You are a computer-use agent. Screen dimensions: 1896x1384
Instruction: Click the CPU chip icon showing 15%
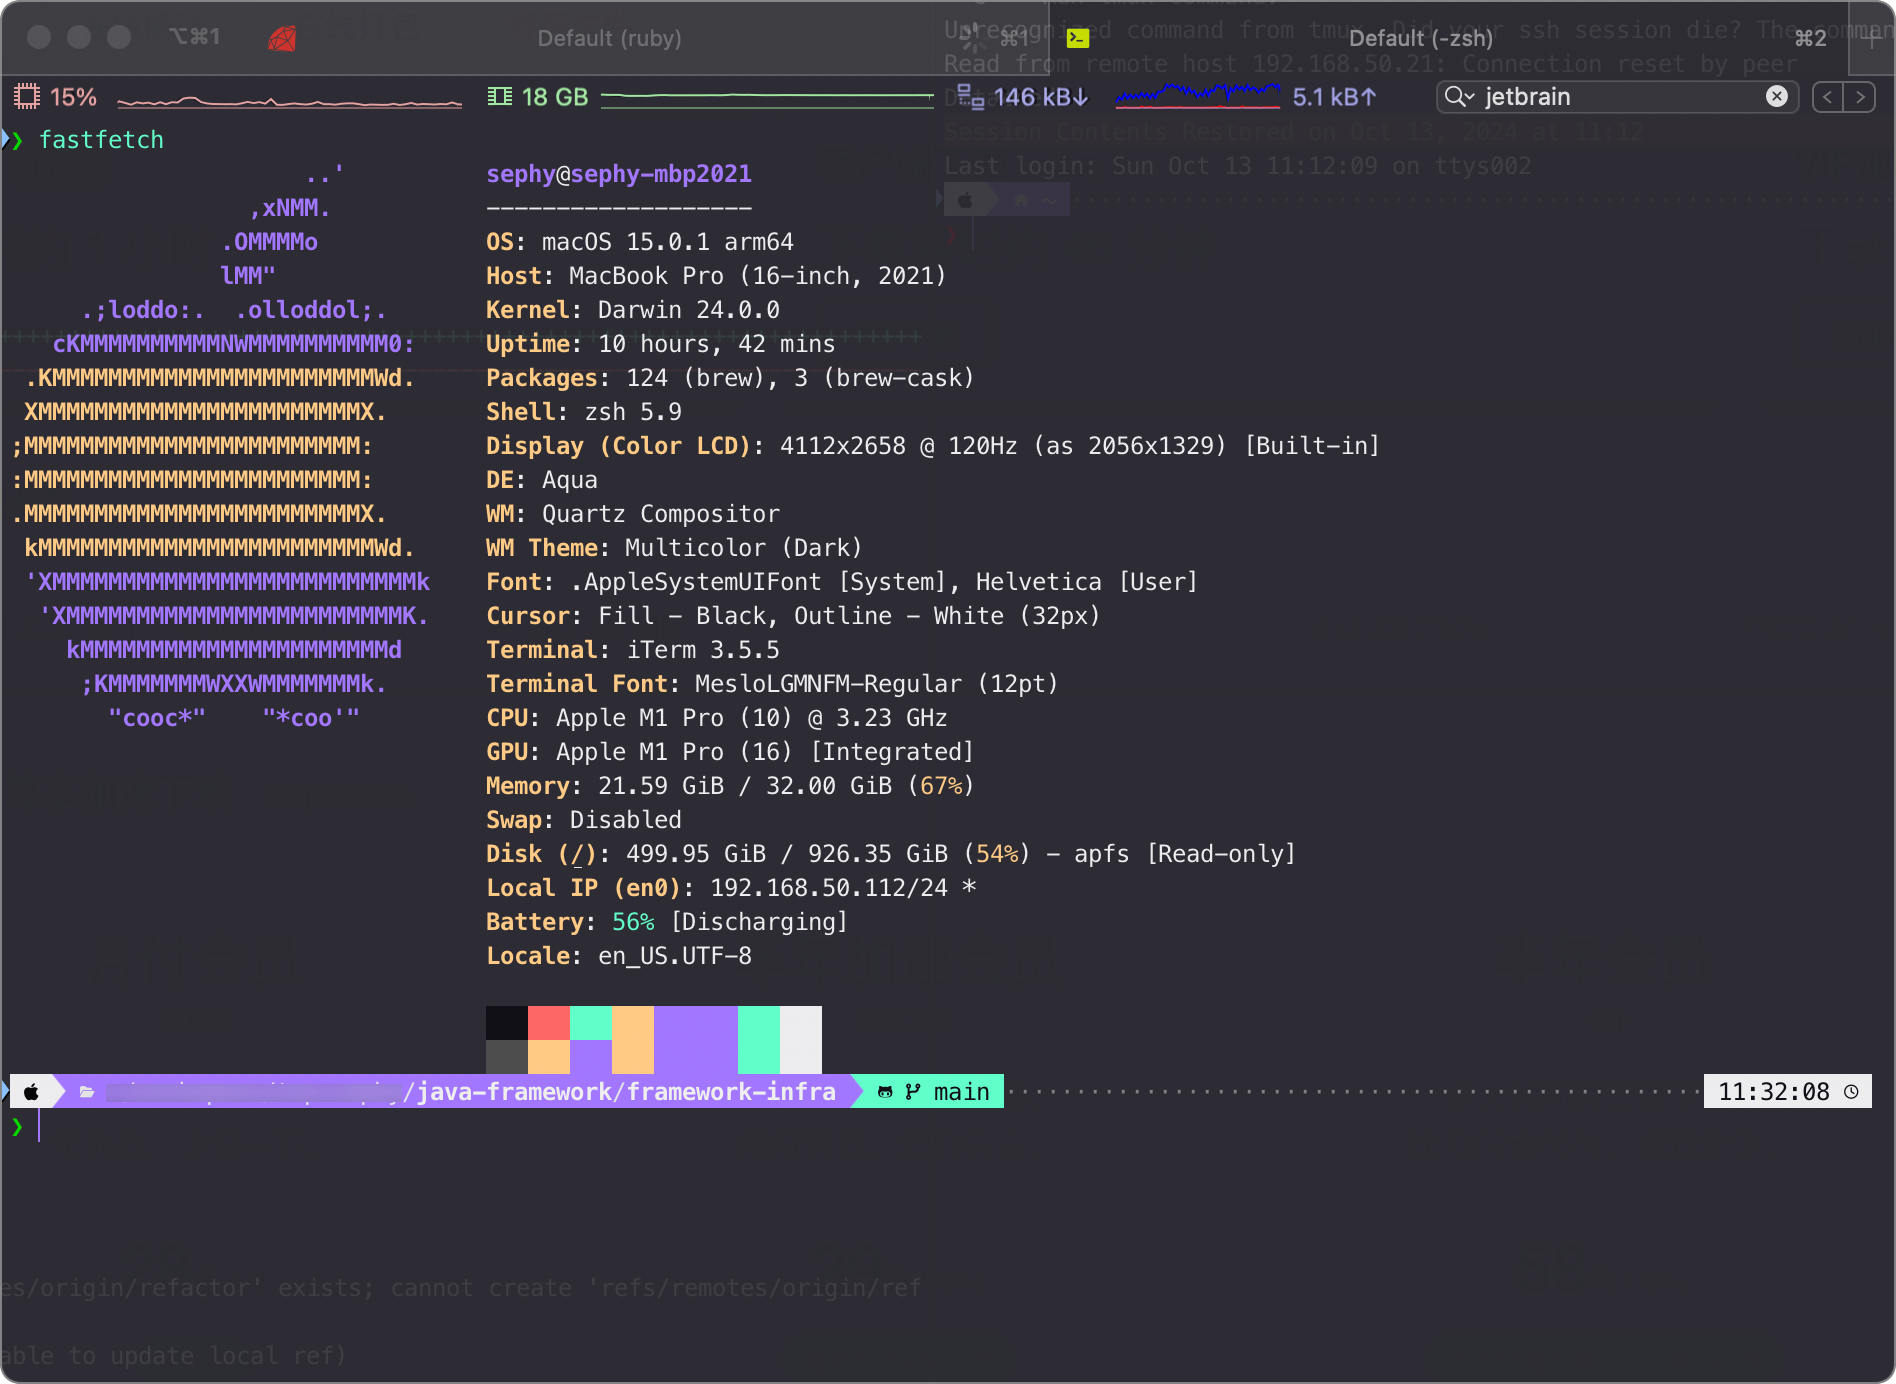pyautogui.click(x=27, y=97)
